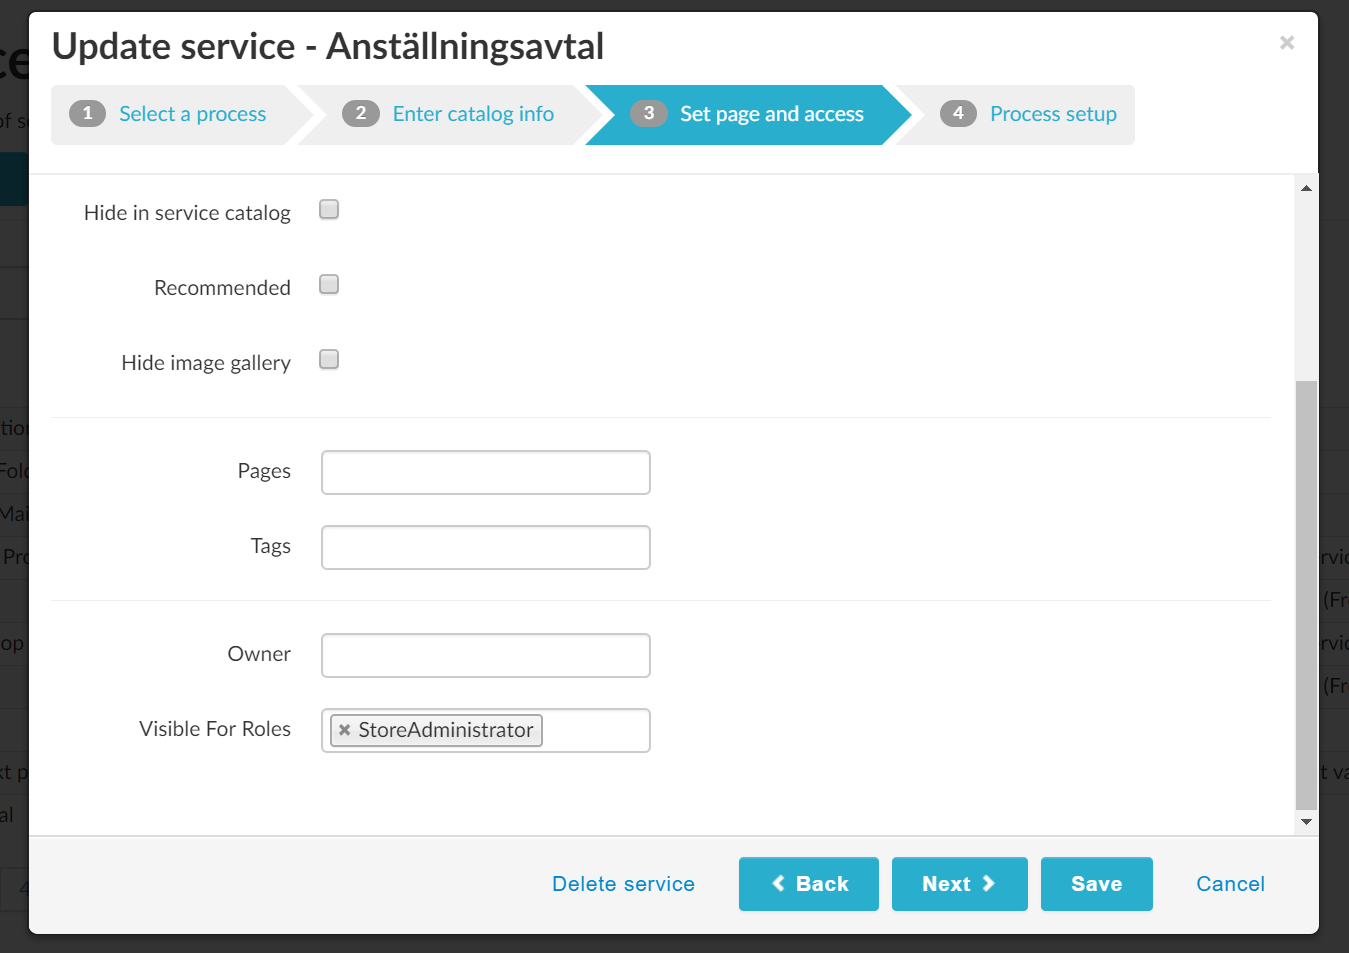Tick the Recommended checkbox
The height and width of the screenshot is (953, 1349).
(x=329, y=285)
